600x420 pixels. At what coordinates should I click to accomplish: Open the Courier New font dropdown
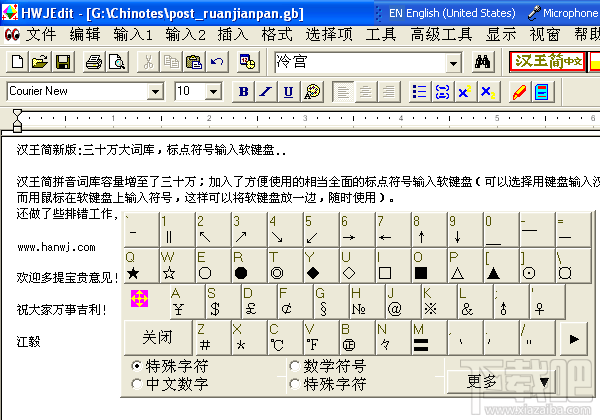point(155,91)
